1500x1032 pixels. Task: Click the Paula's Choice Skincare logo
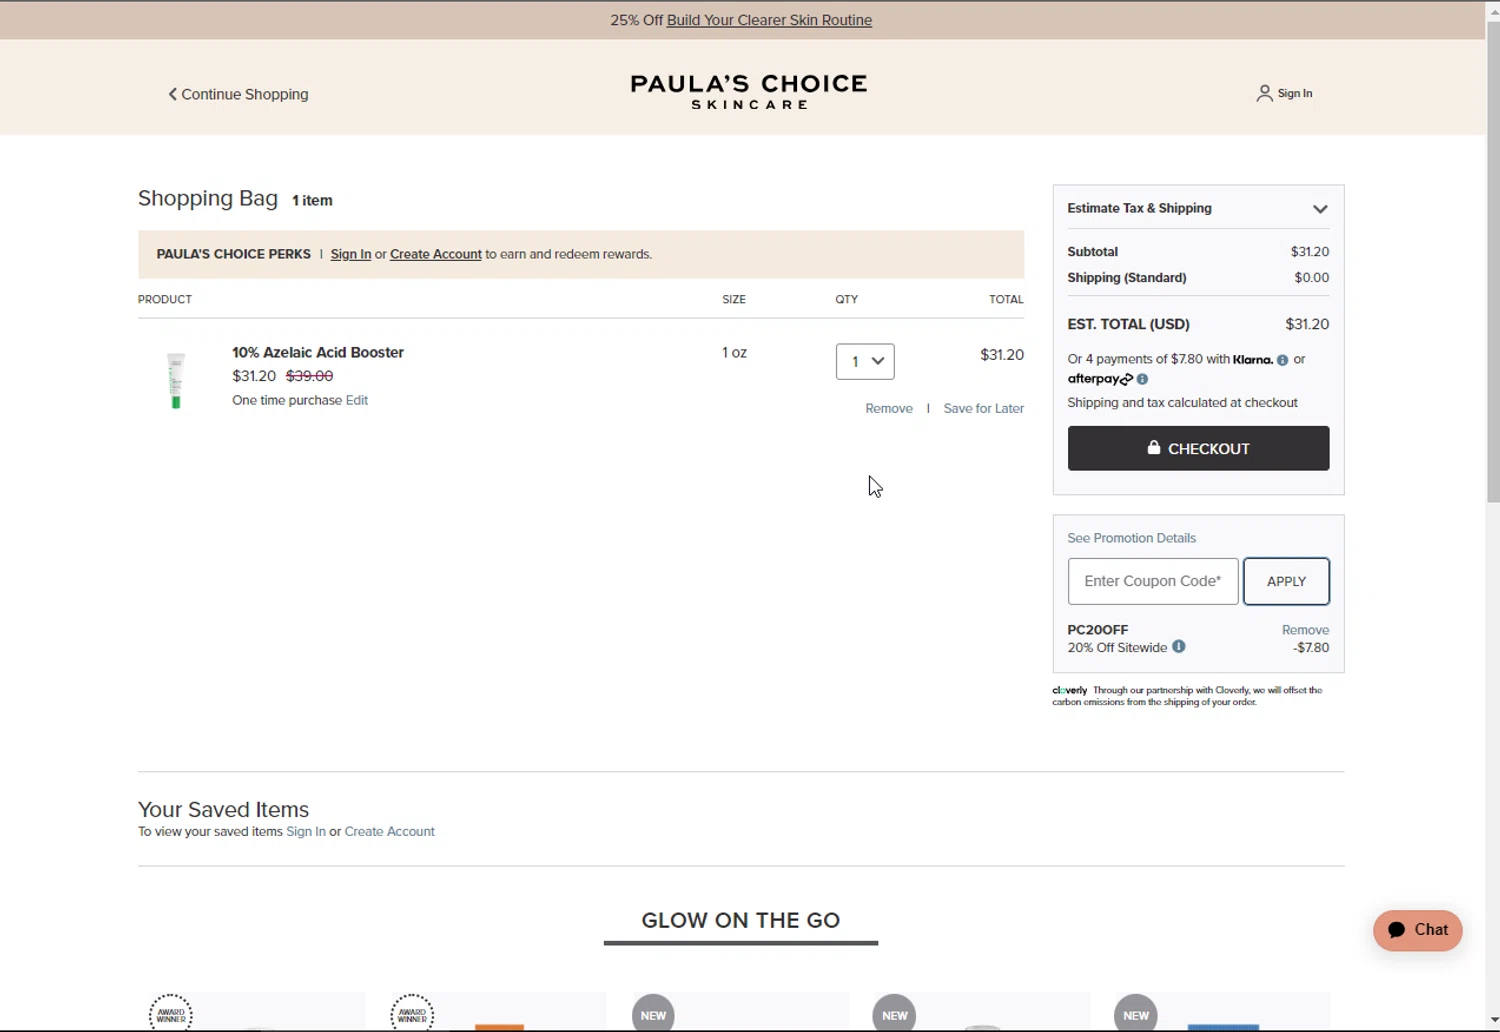pyautogui.click(x=749, y=91)
